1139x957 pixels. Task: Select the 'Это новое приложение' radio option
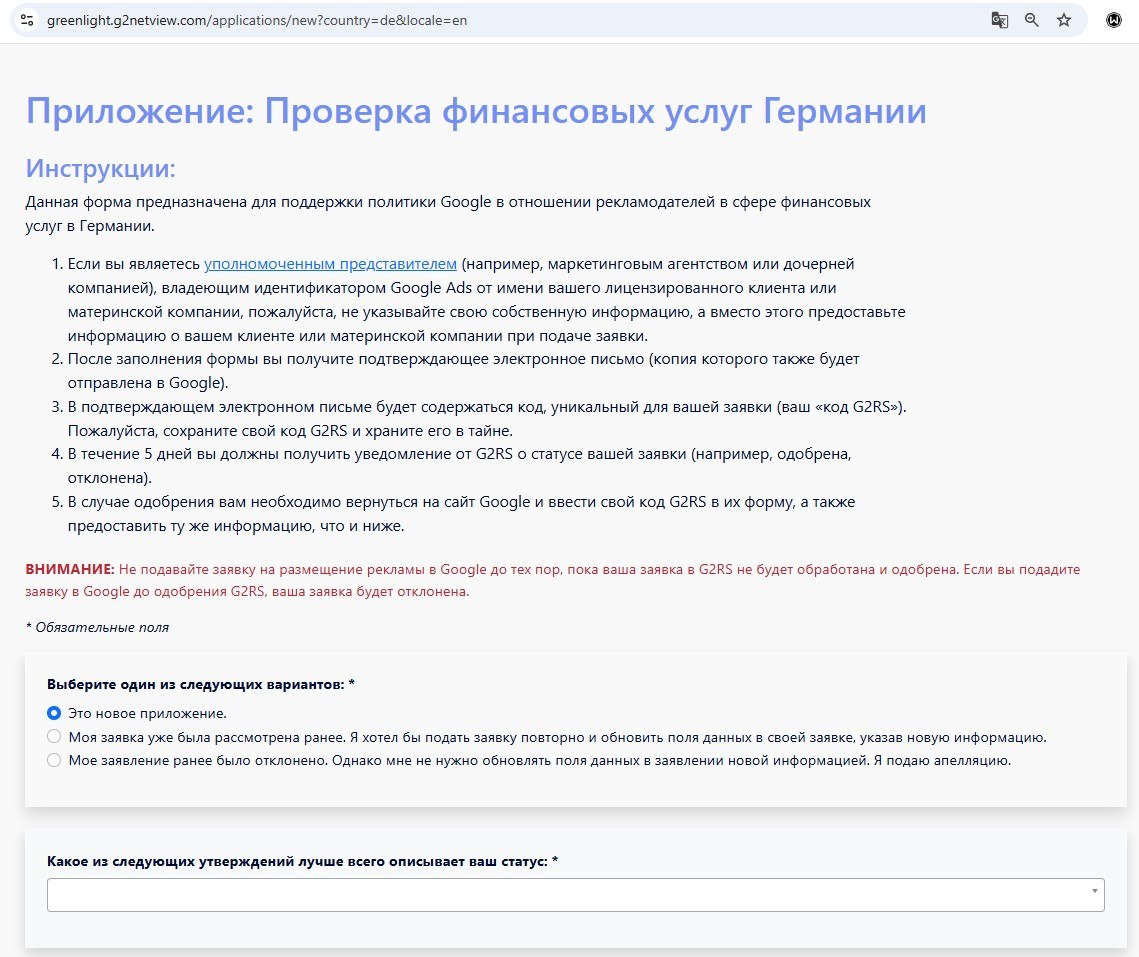54,713
